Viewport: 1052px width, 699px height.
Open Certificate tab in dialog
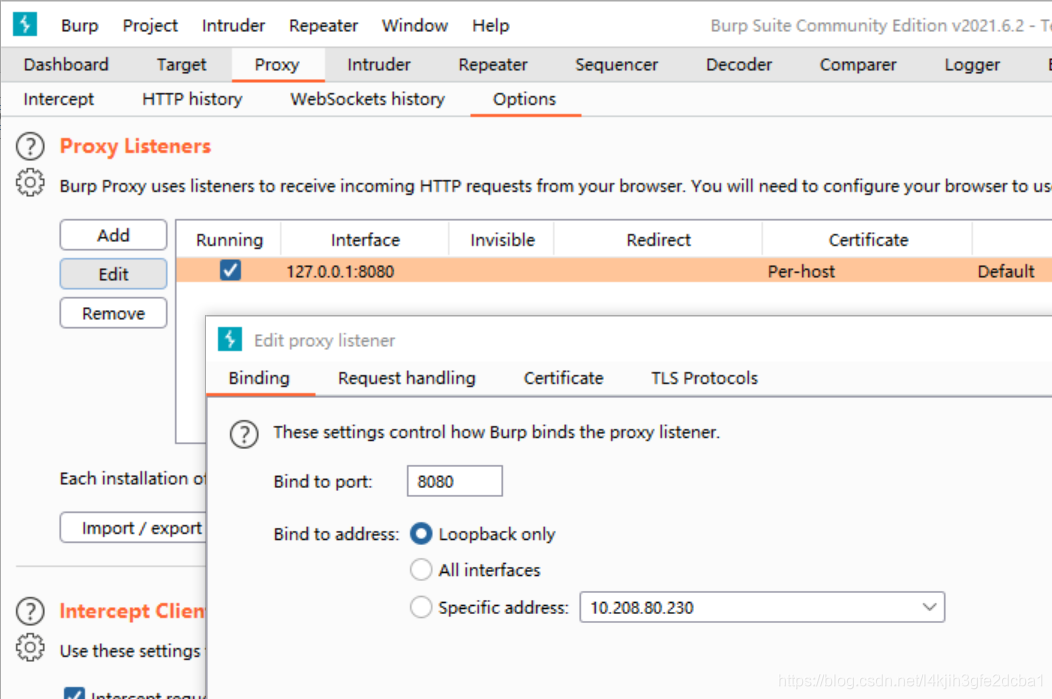click(x=564, y=378)
